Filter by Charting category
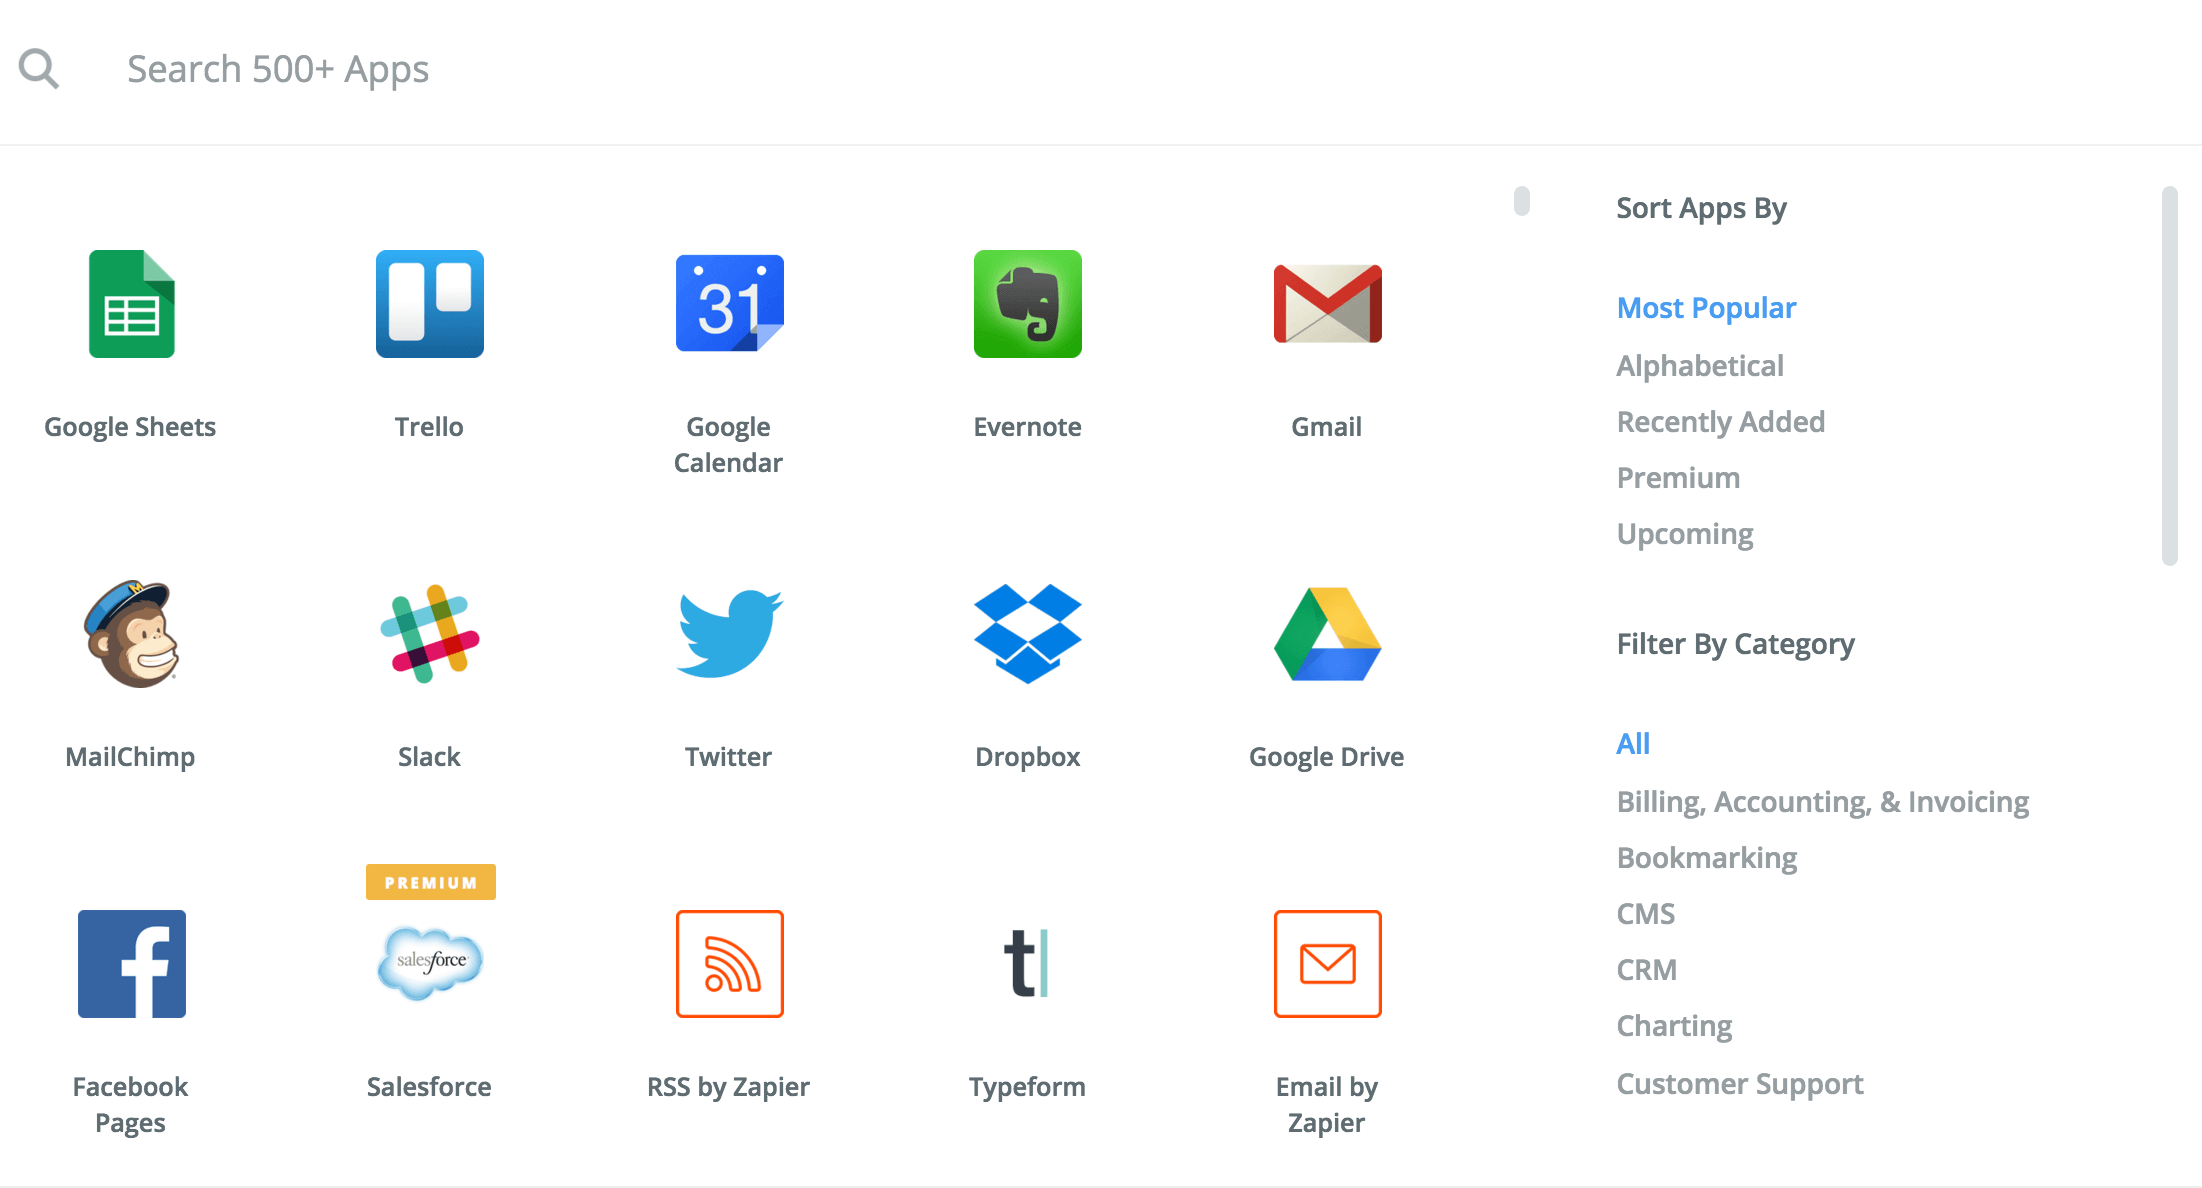The width and height of the screenshot is (2202, 1188). coord(1674,1026)
